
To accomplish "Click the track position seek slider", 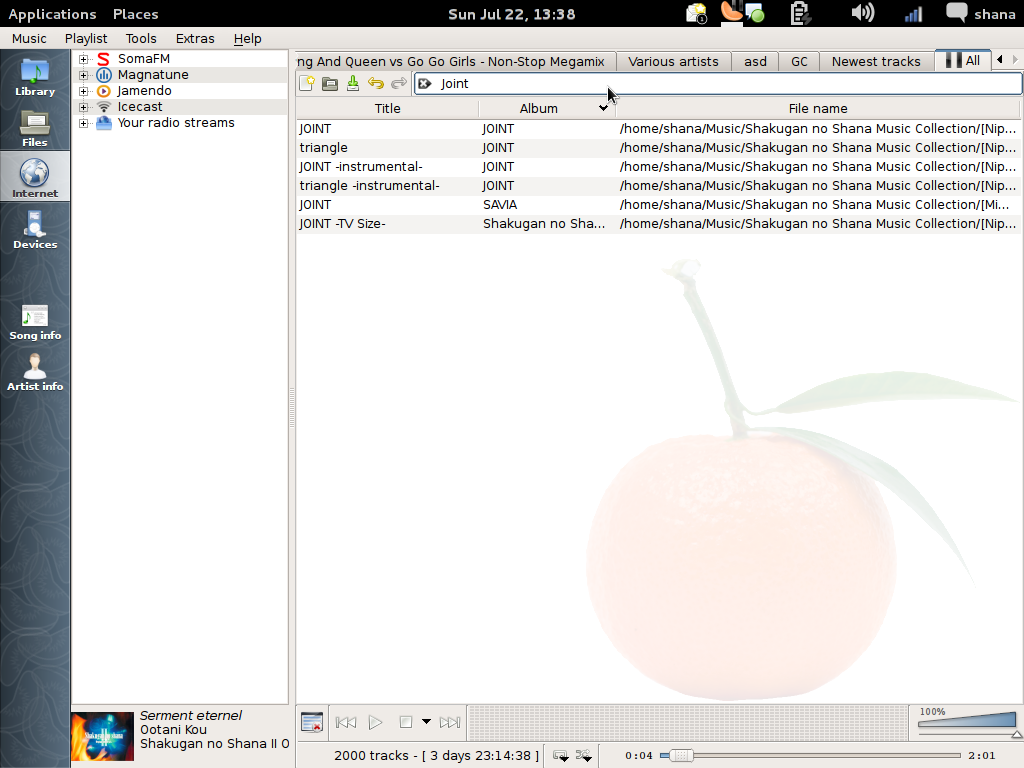I will tap(810, 756).
